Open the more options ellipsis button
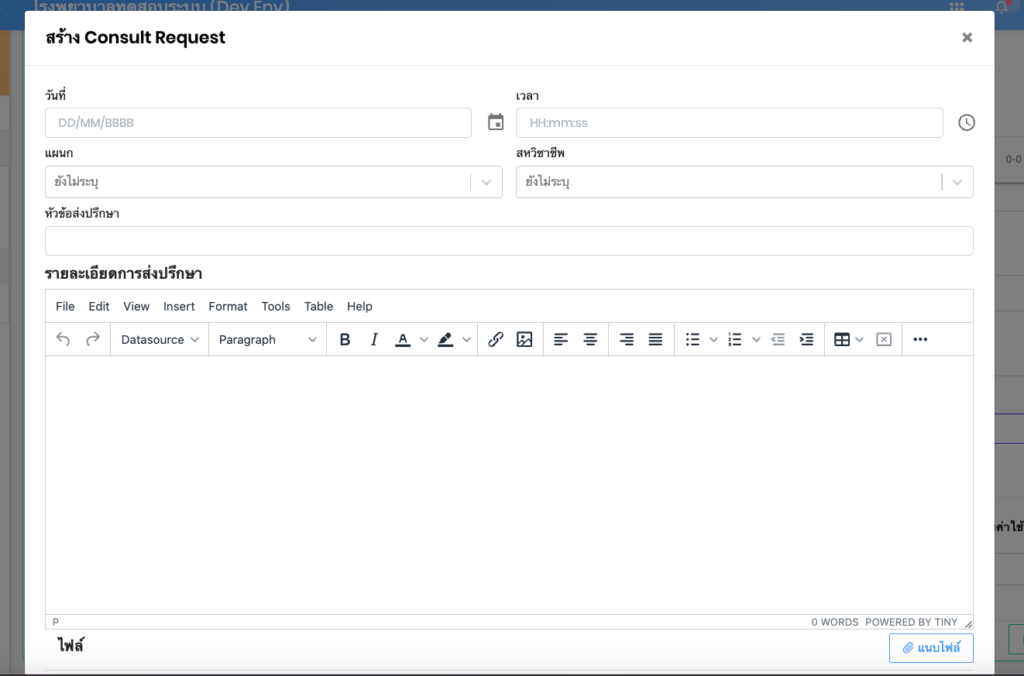Image resolution: width=1024 pixels, height=676 pixels. click(x=920, y=339)
